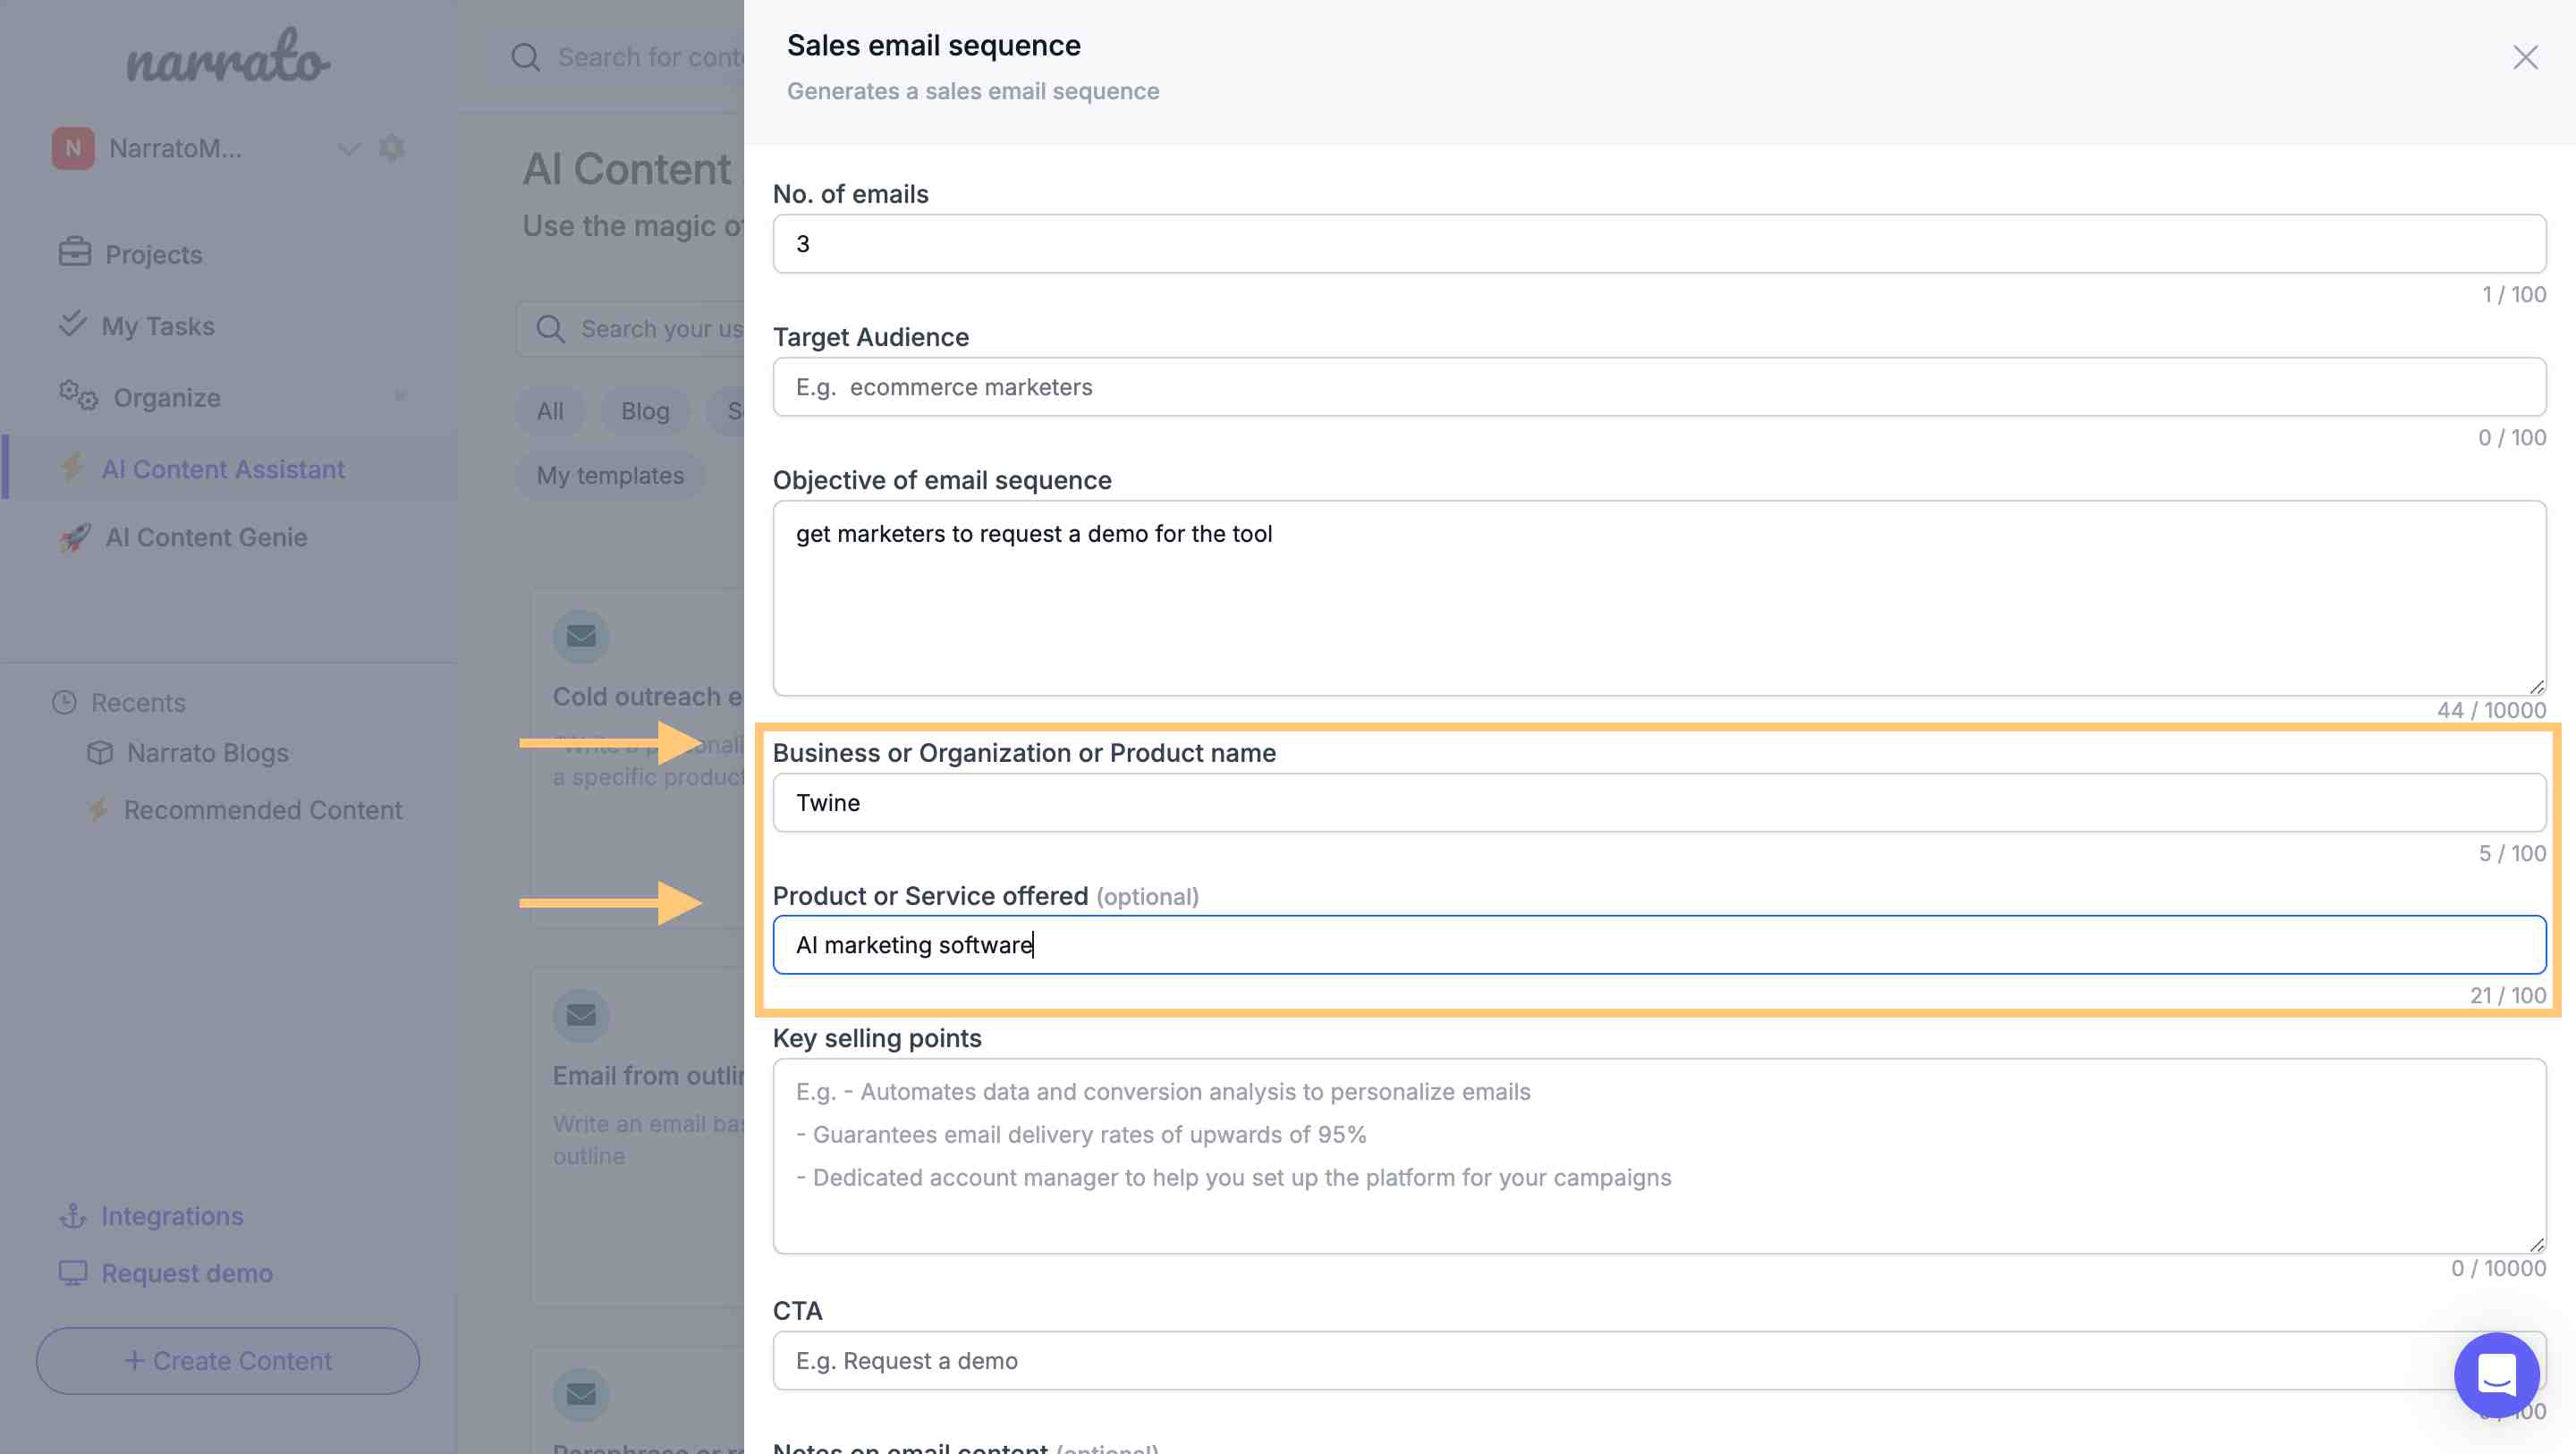Expand the NarratoM workspace dropdown chevron
This screenshot has width=2576, height=1454.
[348, 149]
